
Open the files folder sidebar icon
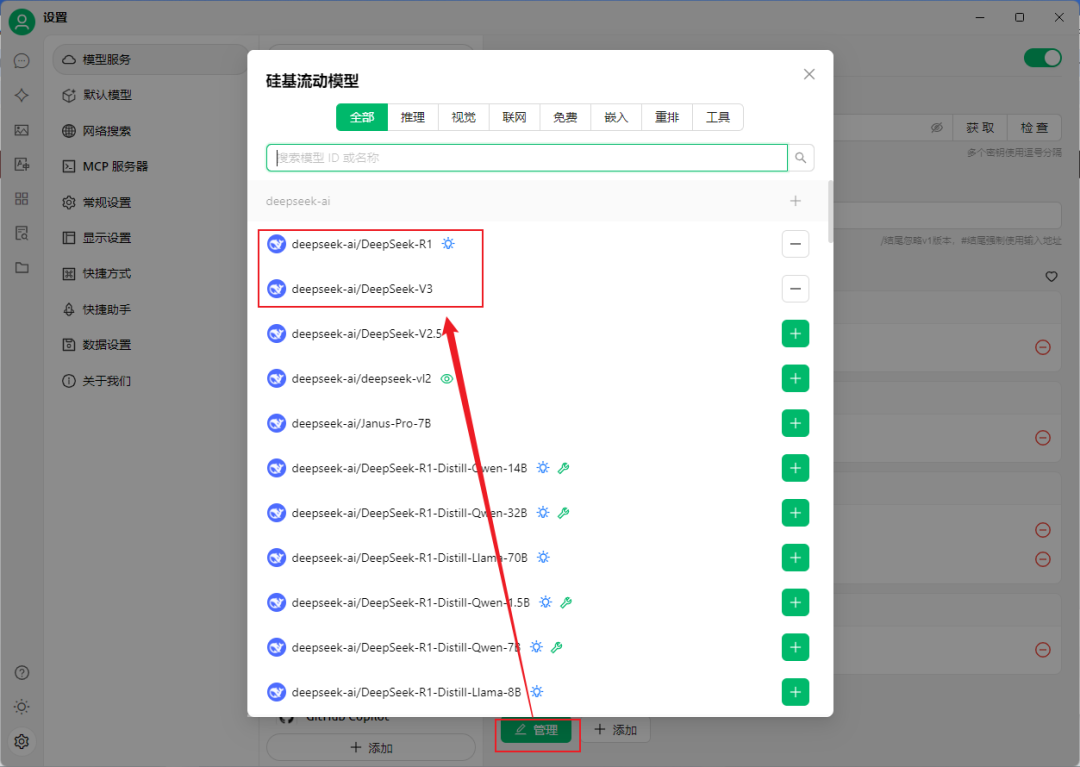pyautogui.click(x=21, y=267)
